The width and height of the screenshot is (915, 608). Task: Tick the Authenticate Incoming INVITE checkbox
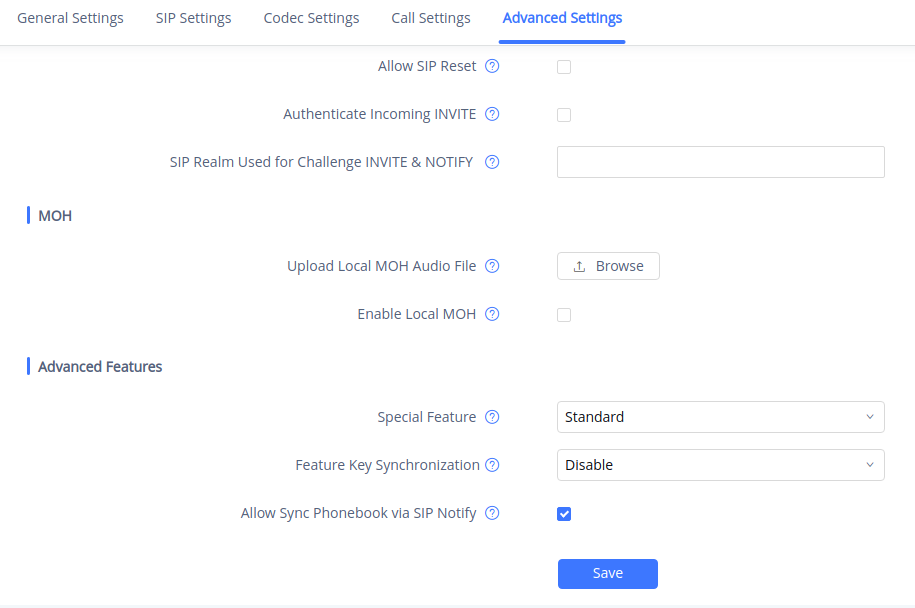(564, 115)
